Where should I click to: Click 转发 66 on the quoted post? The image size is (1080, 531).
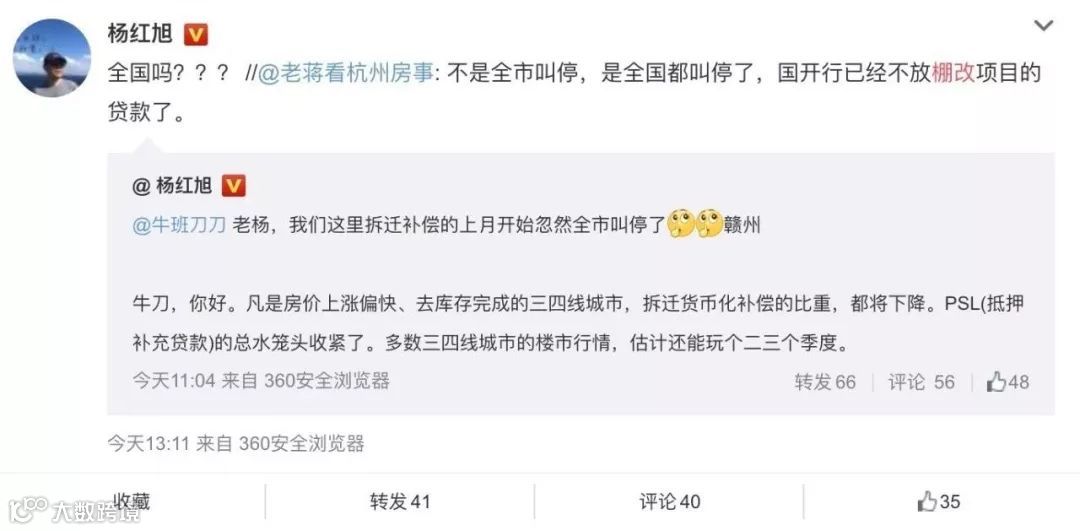[825, 382]
